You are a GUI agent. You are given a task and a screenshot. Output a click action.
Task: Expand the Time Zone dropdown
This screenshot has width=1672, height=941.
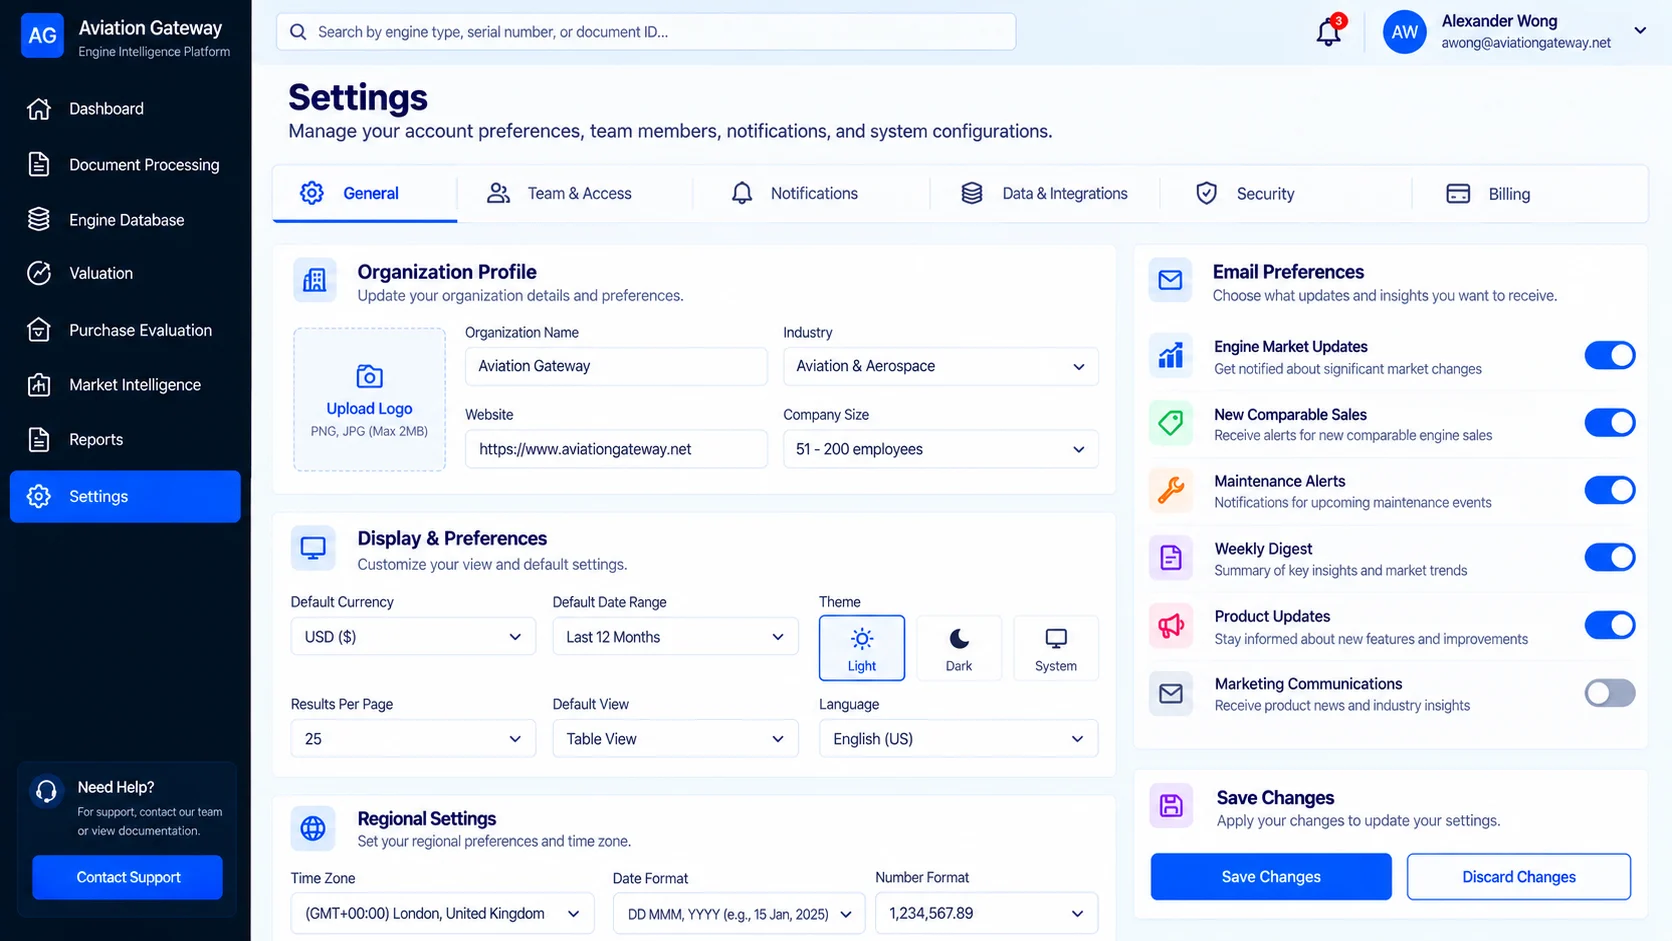point(442,914)
